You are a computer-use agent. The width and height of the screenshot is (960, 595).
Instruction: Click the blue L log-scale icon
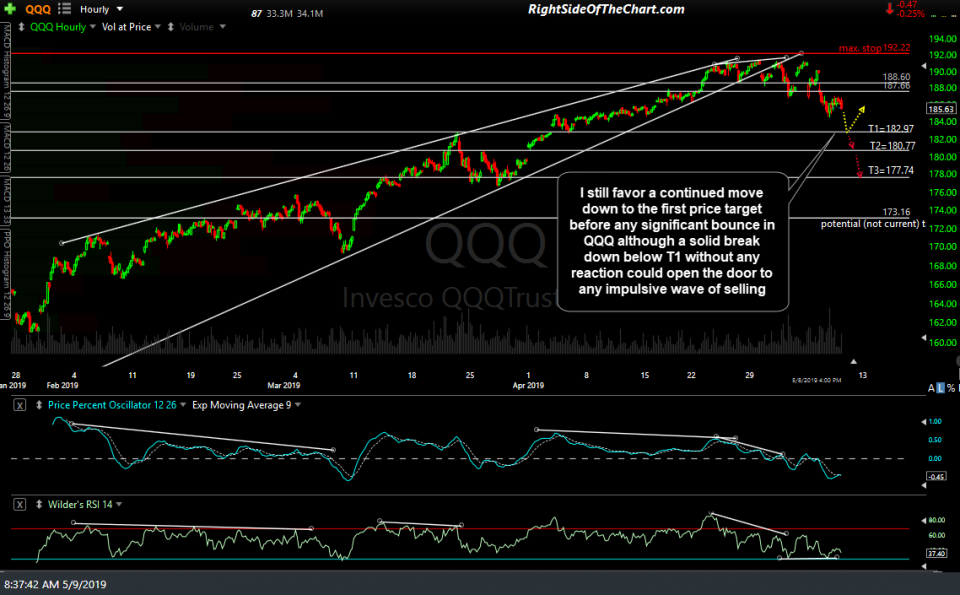click(940, 387)
